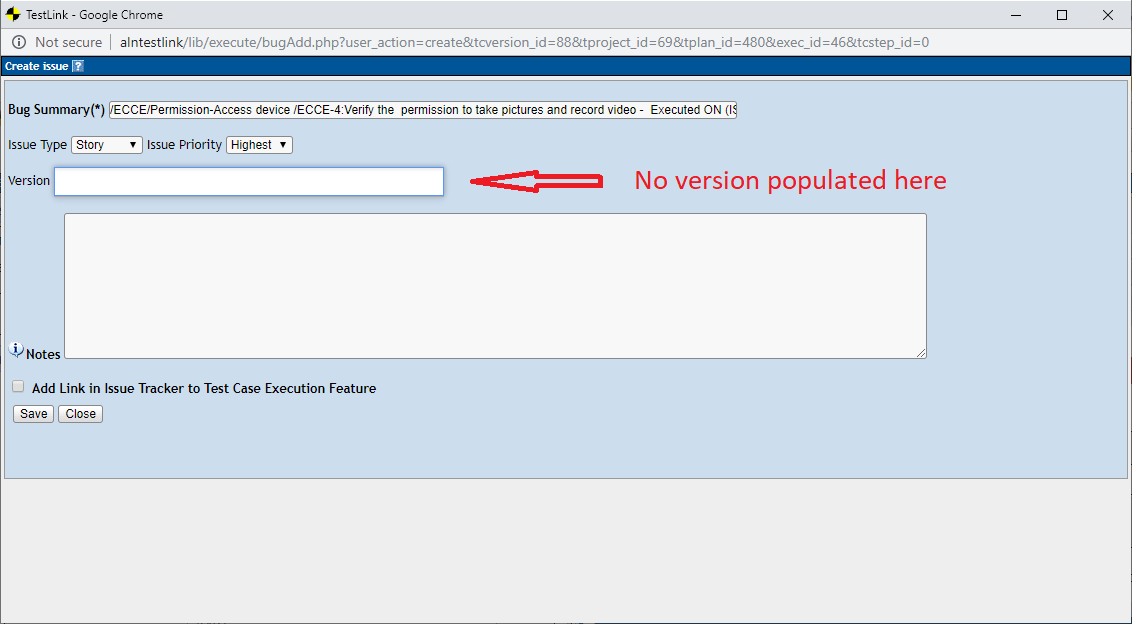Click the 'Version' label
The image size is (1132, 624).
tap(29, 181)
